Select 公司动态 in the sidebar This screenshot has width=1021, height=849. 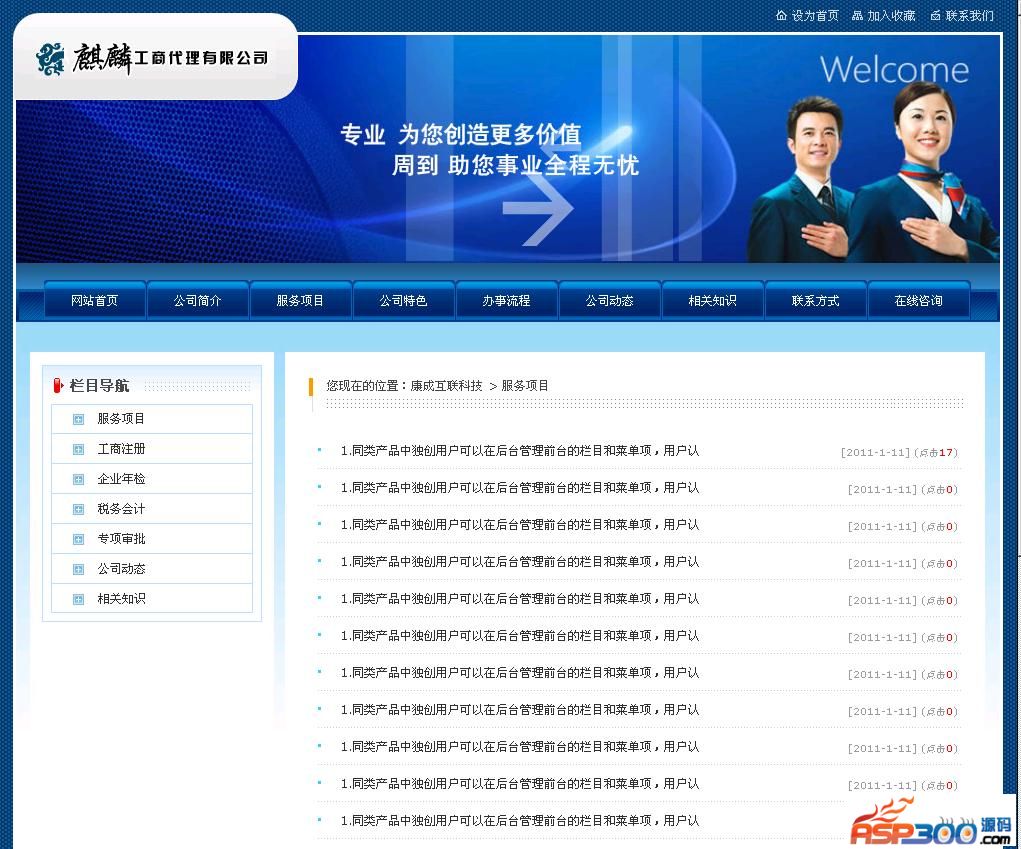[121, 568]
